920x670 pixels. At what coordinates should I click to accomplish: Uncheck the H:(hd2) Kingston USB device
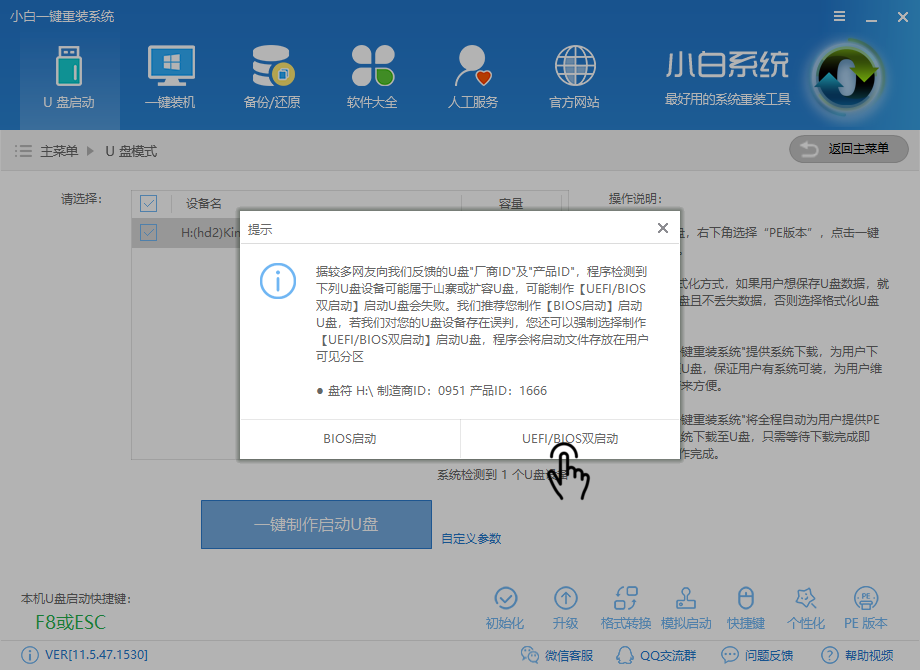(x=148, y=232)
